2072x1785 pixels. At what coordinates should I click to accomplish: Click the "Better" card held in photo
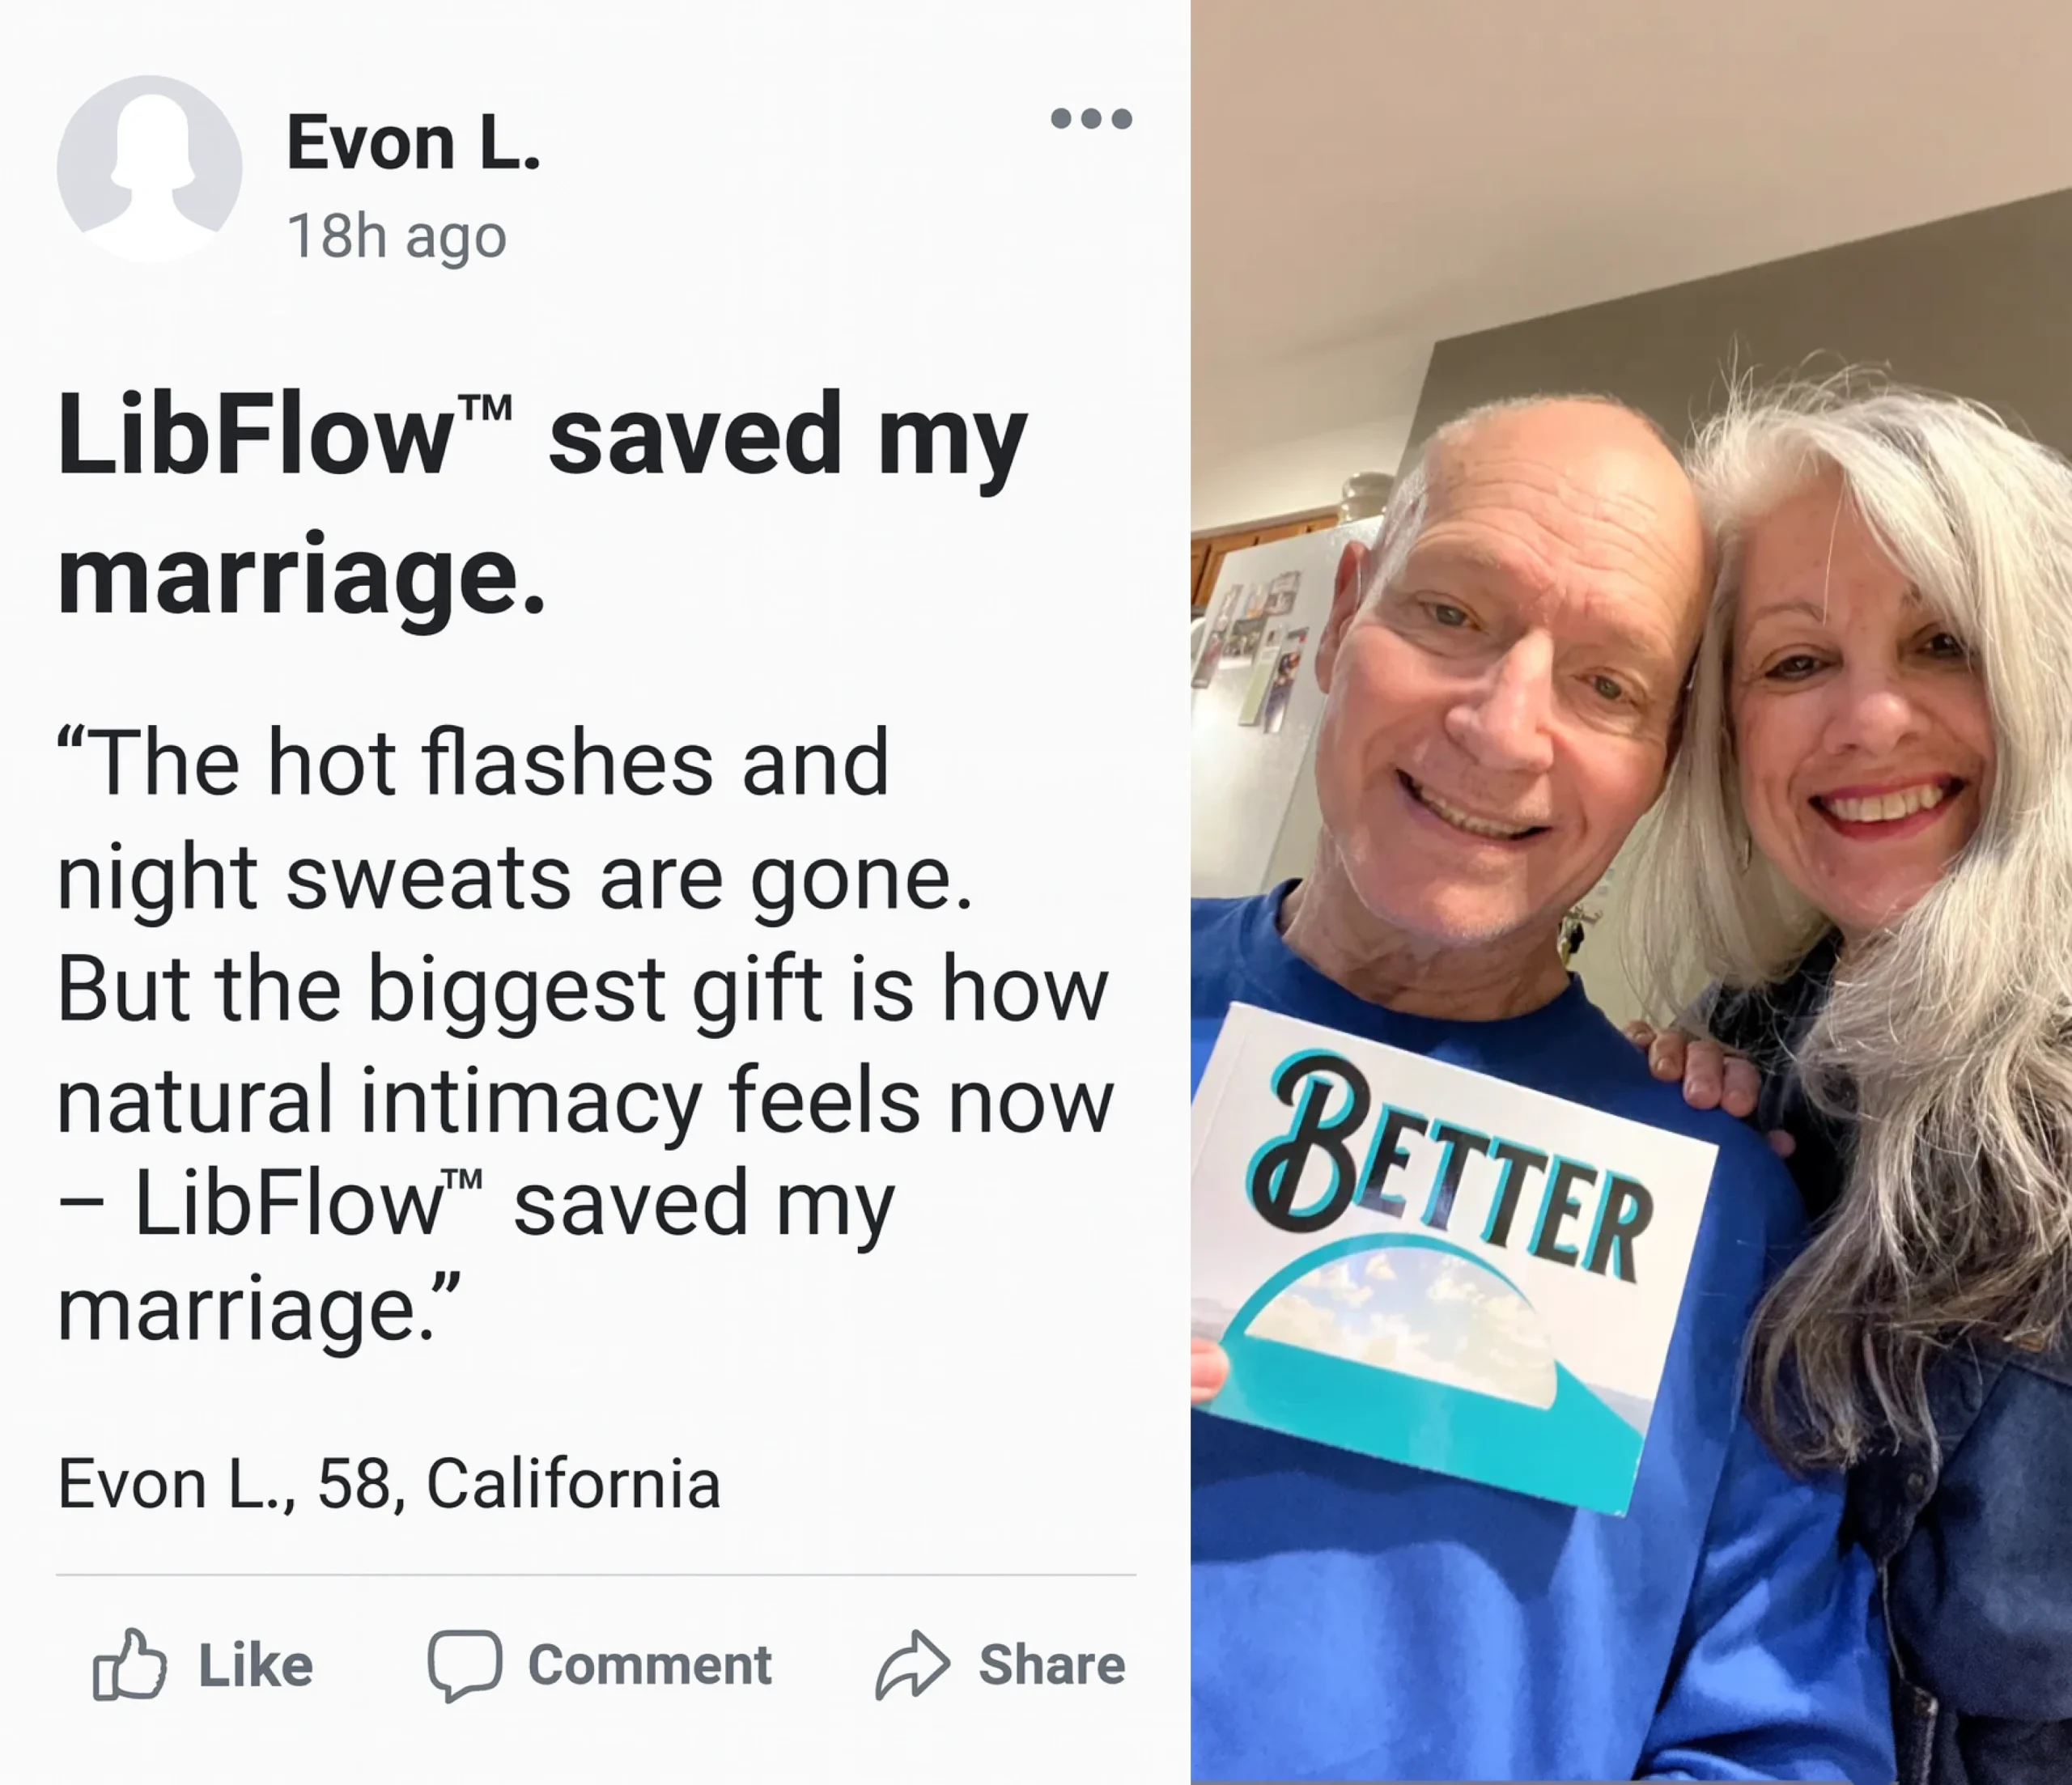pyautogui.click(x=1450, y=1250)
